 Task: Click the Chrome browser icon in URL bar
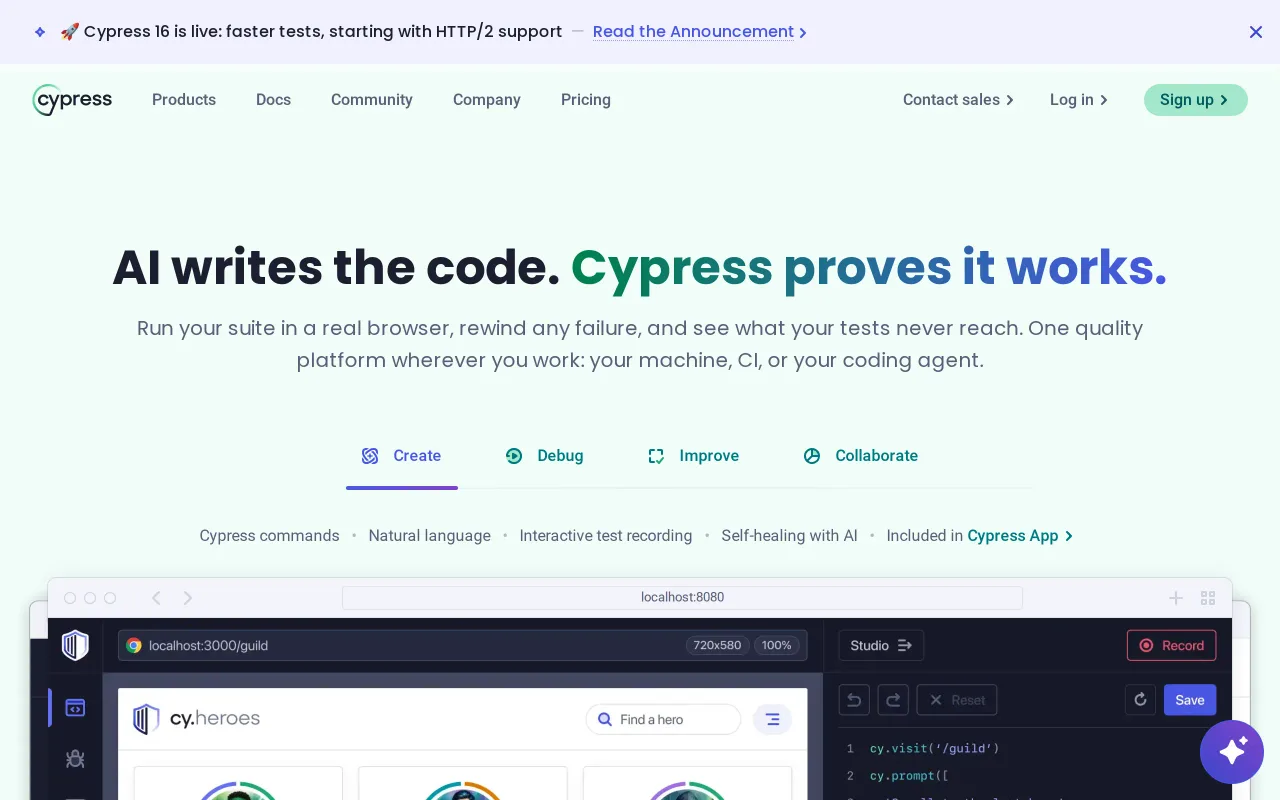coord(134,646)
